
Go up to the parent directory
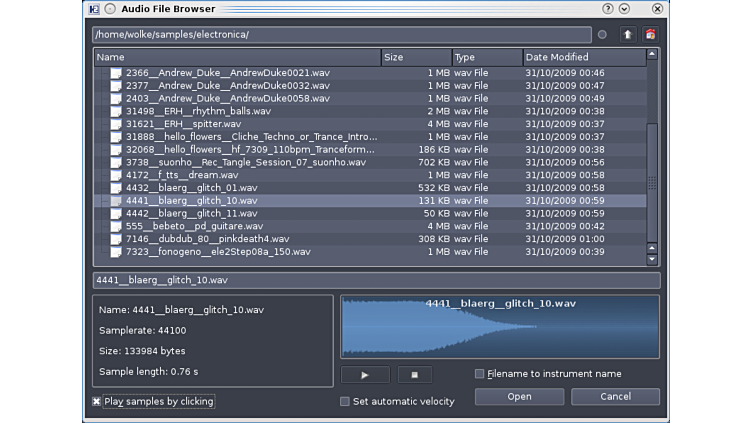point(627,34)
